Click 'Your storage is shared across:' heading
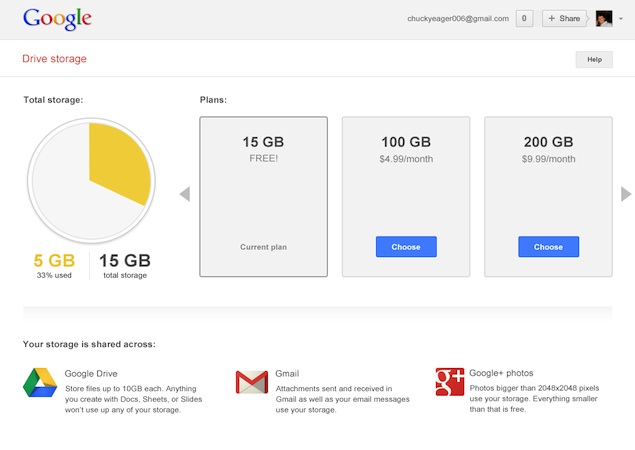This screenshot has width=635, height=450. (89, 344)
